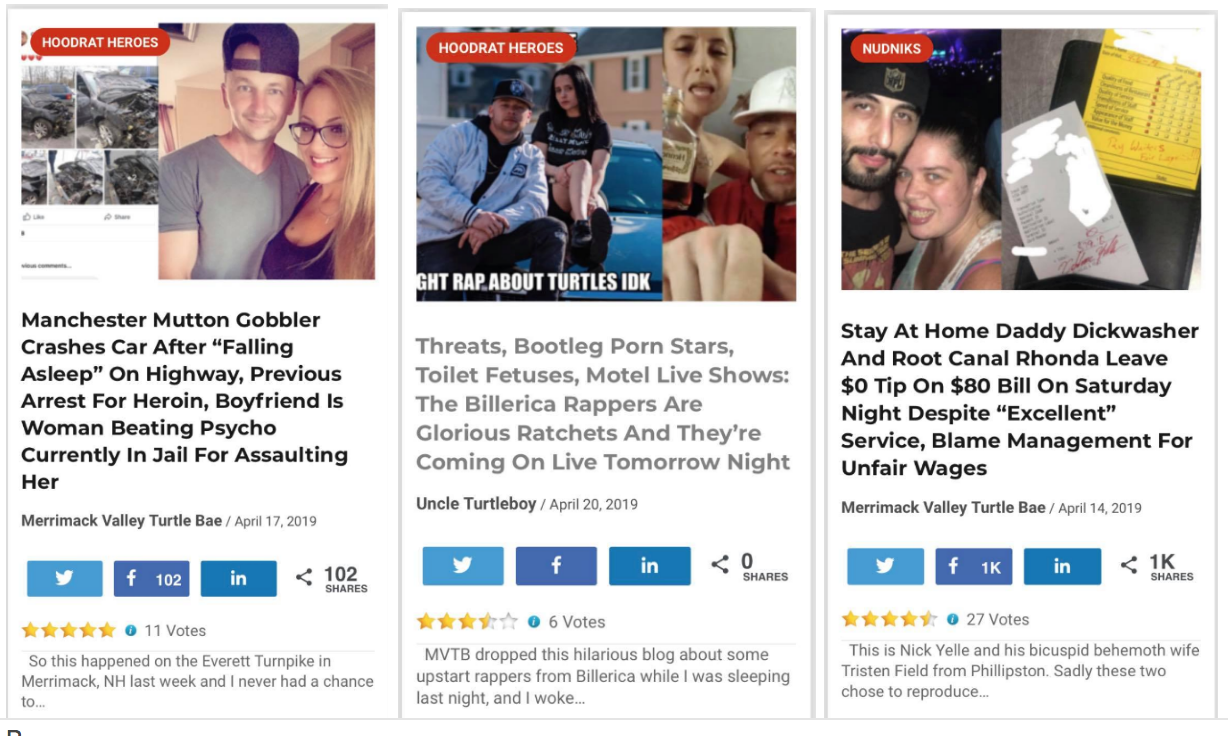The image size is (1228, 736).
Task: Post Billerica Rappers article to LinkedIn
Action: click(649, 565)
